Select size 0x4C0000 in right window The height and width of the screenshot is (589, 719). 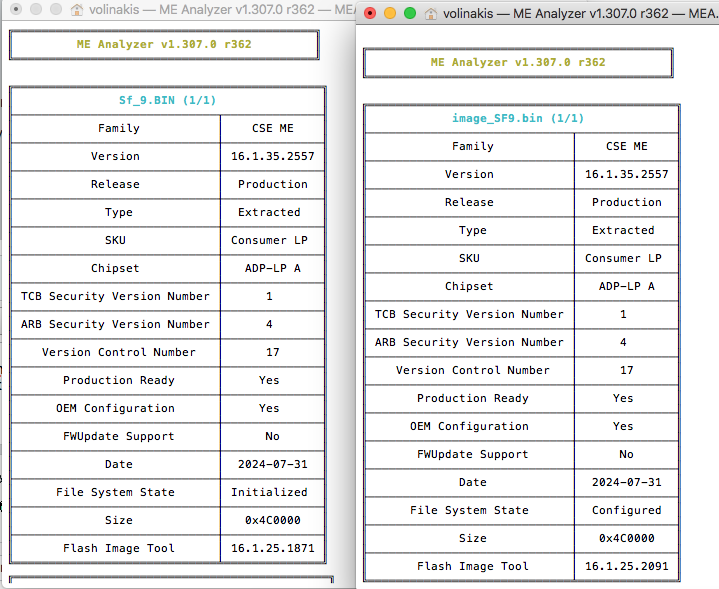point(627,538)
